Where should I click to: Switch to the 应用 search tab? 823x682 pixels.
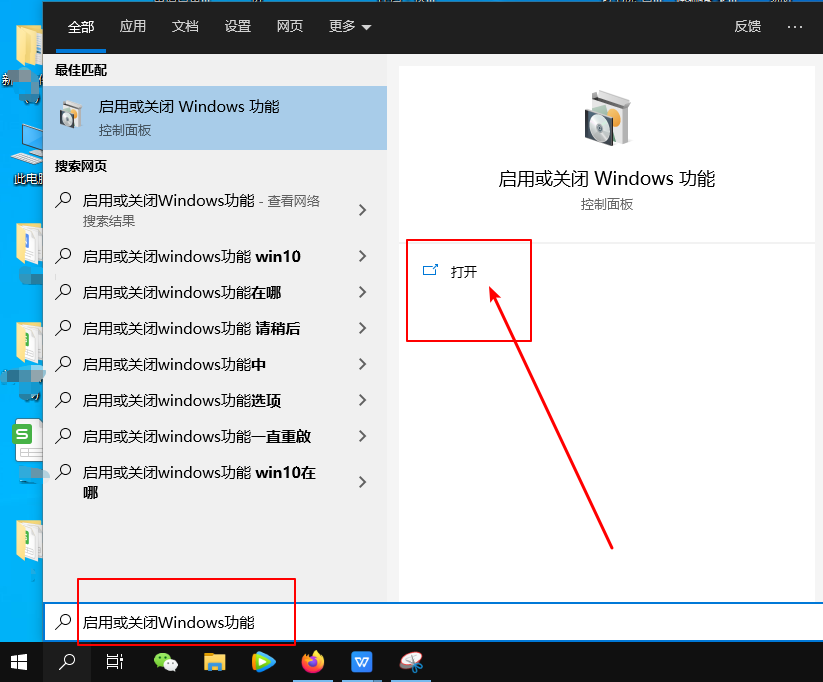[x=132, y=27]
